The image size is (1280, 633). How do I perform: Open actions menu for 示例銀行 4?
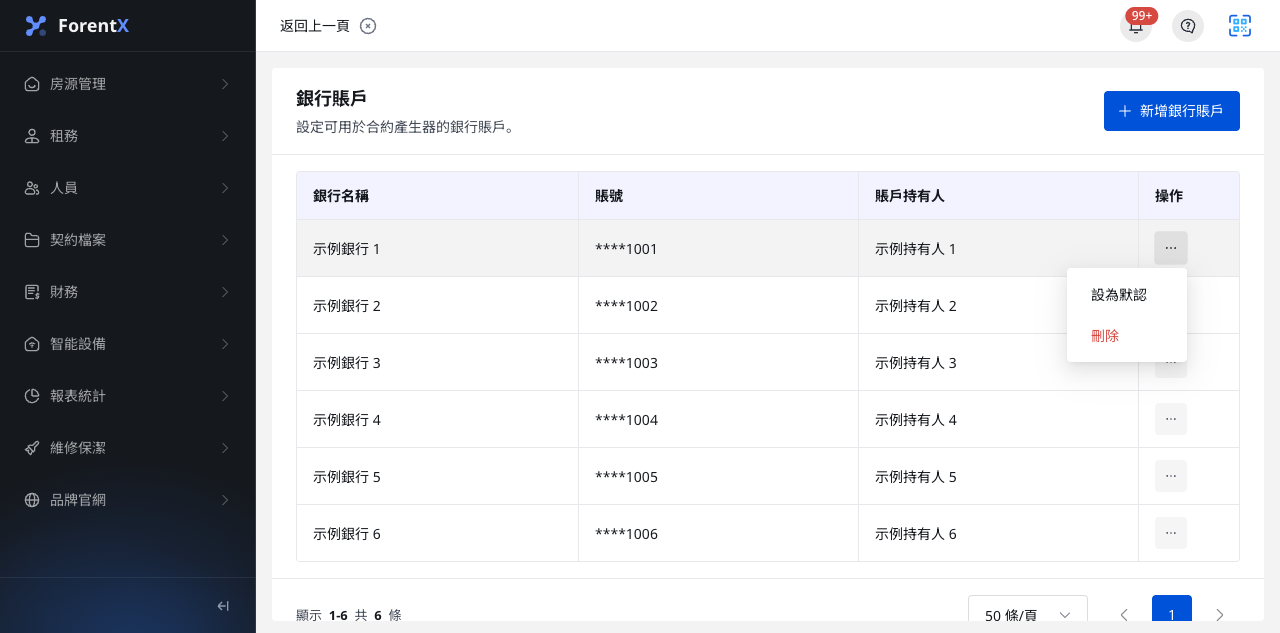[1171, 419]
